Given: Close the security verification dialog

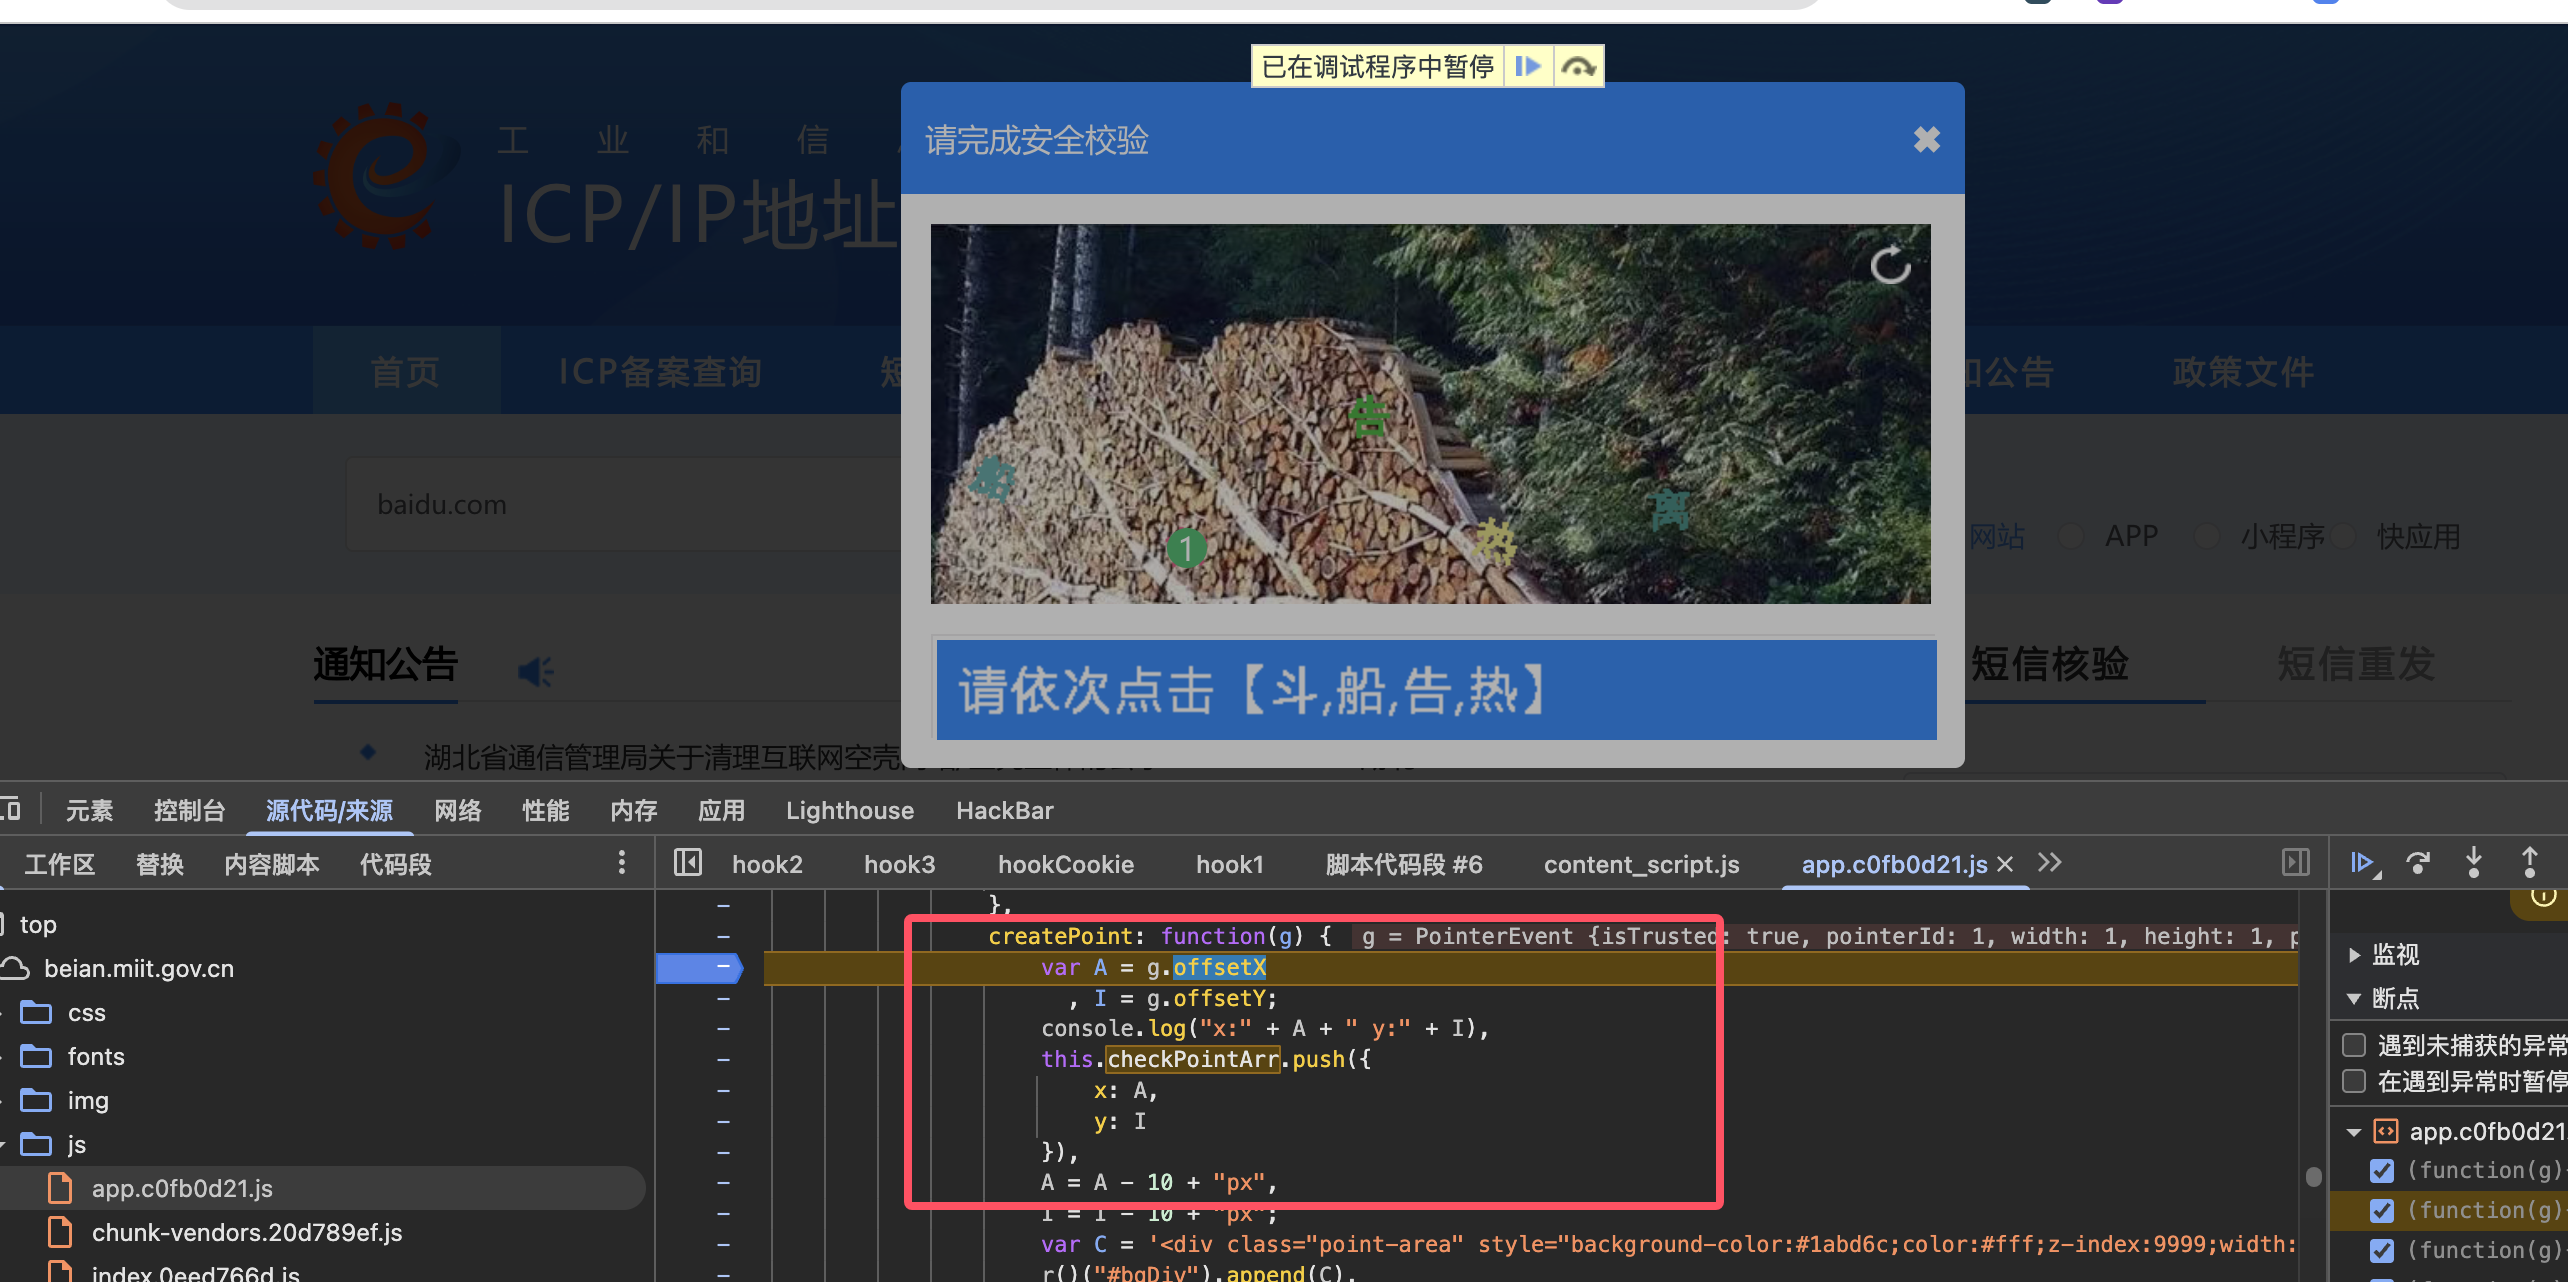Looking at the screenshot, I should click(x=1926, y=140).
